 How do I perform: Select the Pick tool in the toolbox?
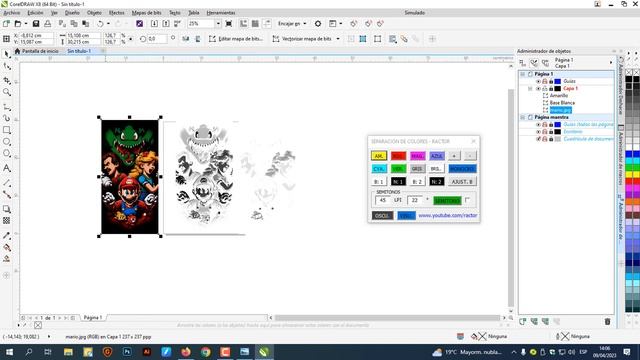(7, 54)
